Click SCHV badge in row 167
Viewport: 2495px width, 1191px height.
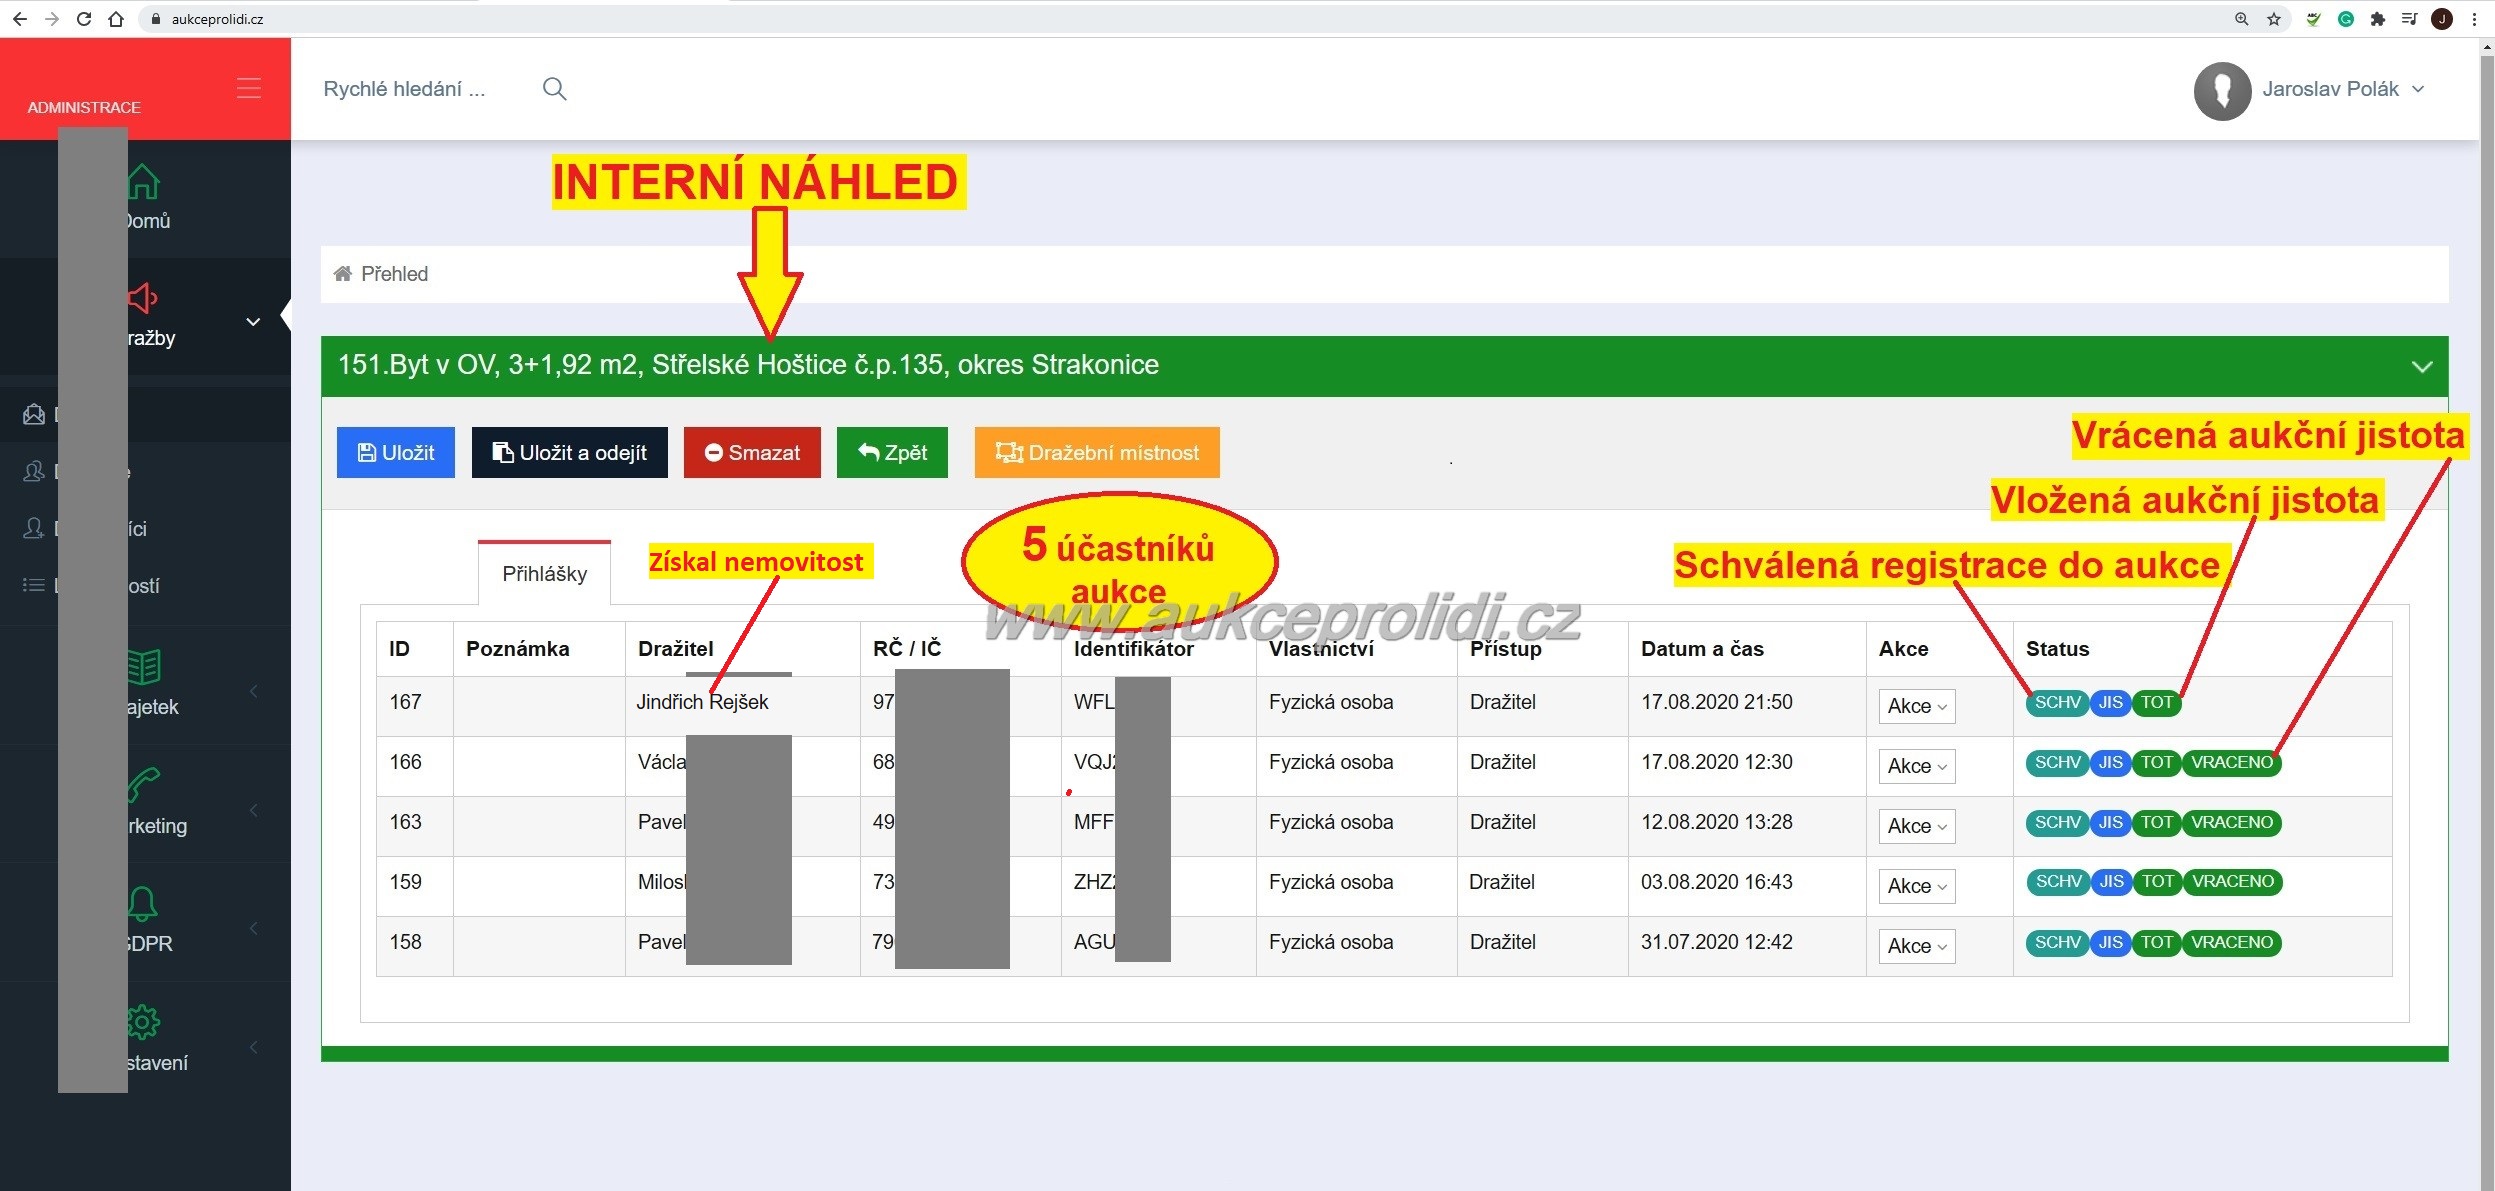2057,702
